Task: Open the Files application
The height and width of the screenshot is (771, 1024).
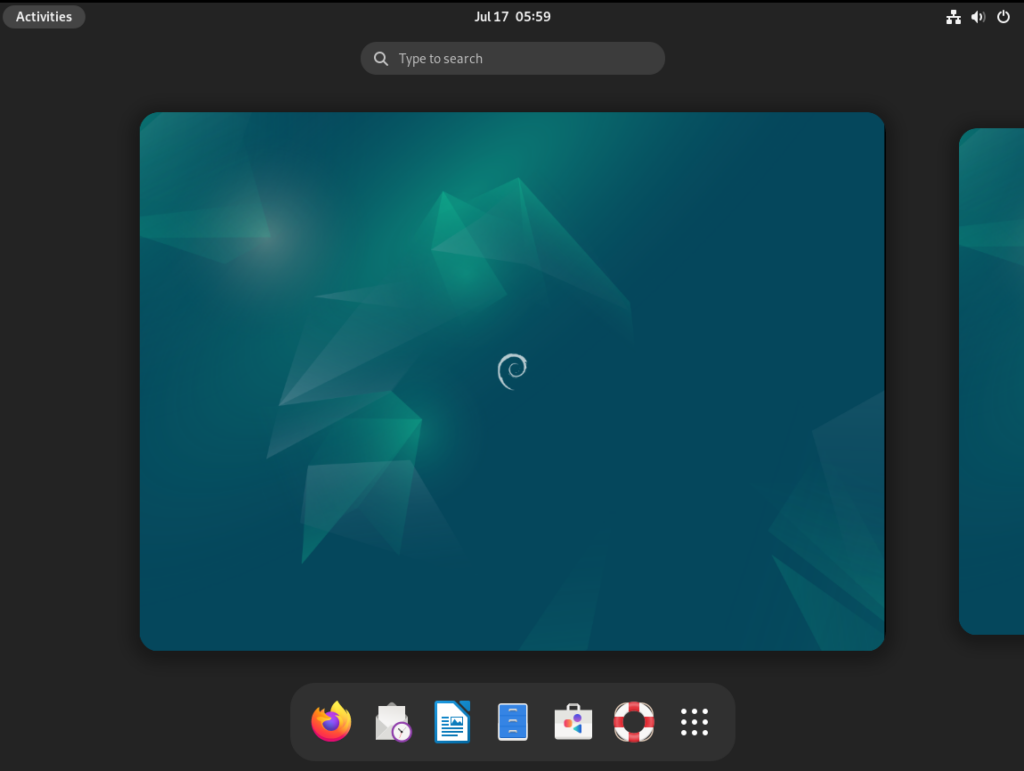Action: pyautogui.click(x=513, y=722)
